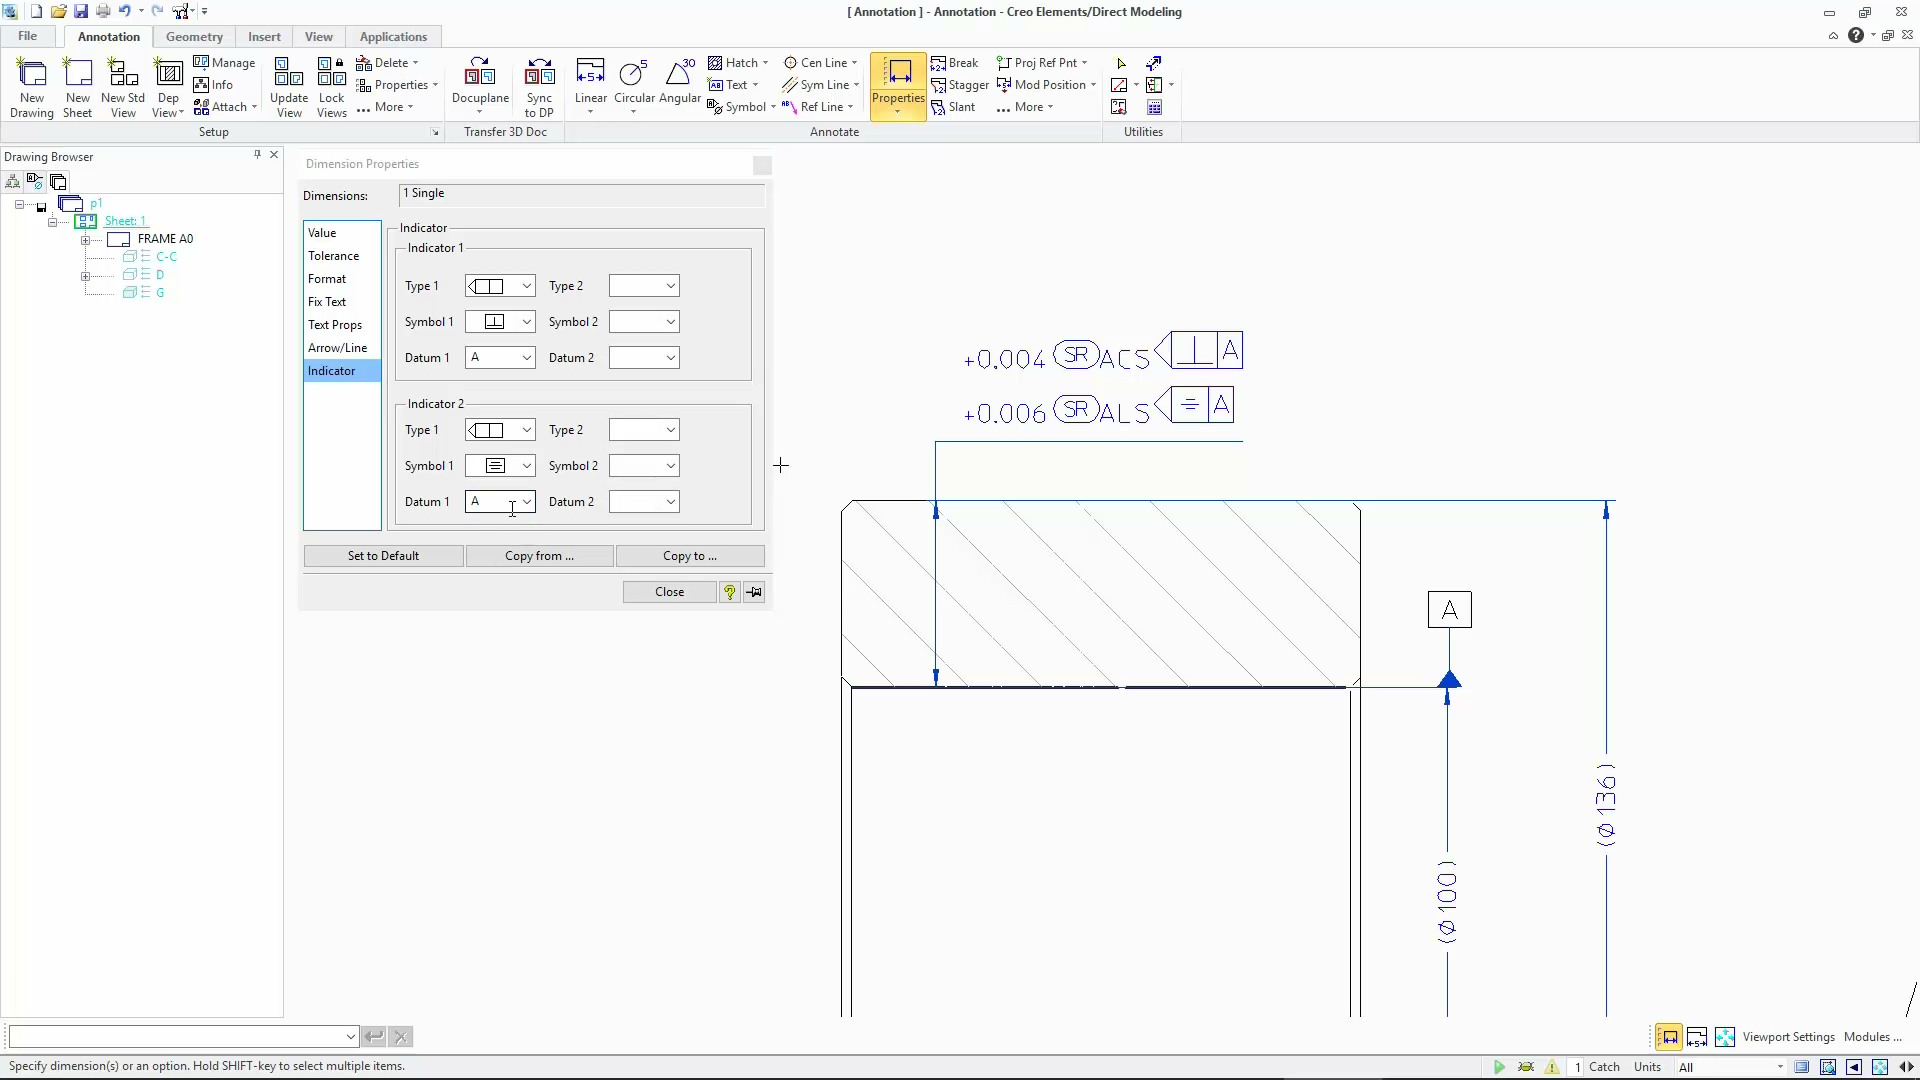
Task: Open Indicator 1 Type 1 dropdown
Action: 500,286
